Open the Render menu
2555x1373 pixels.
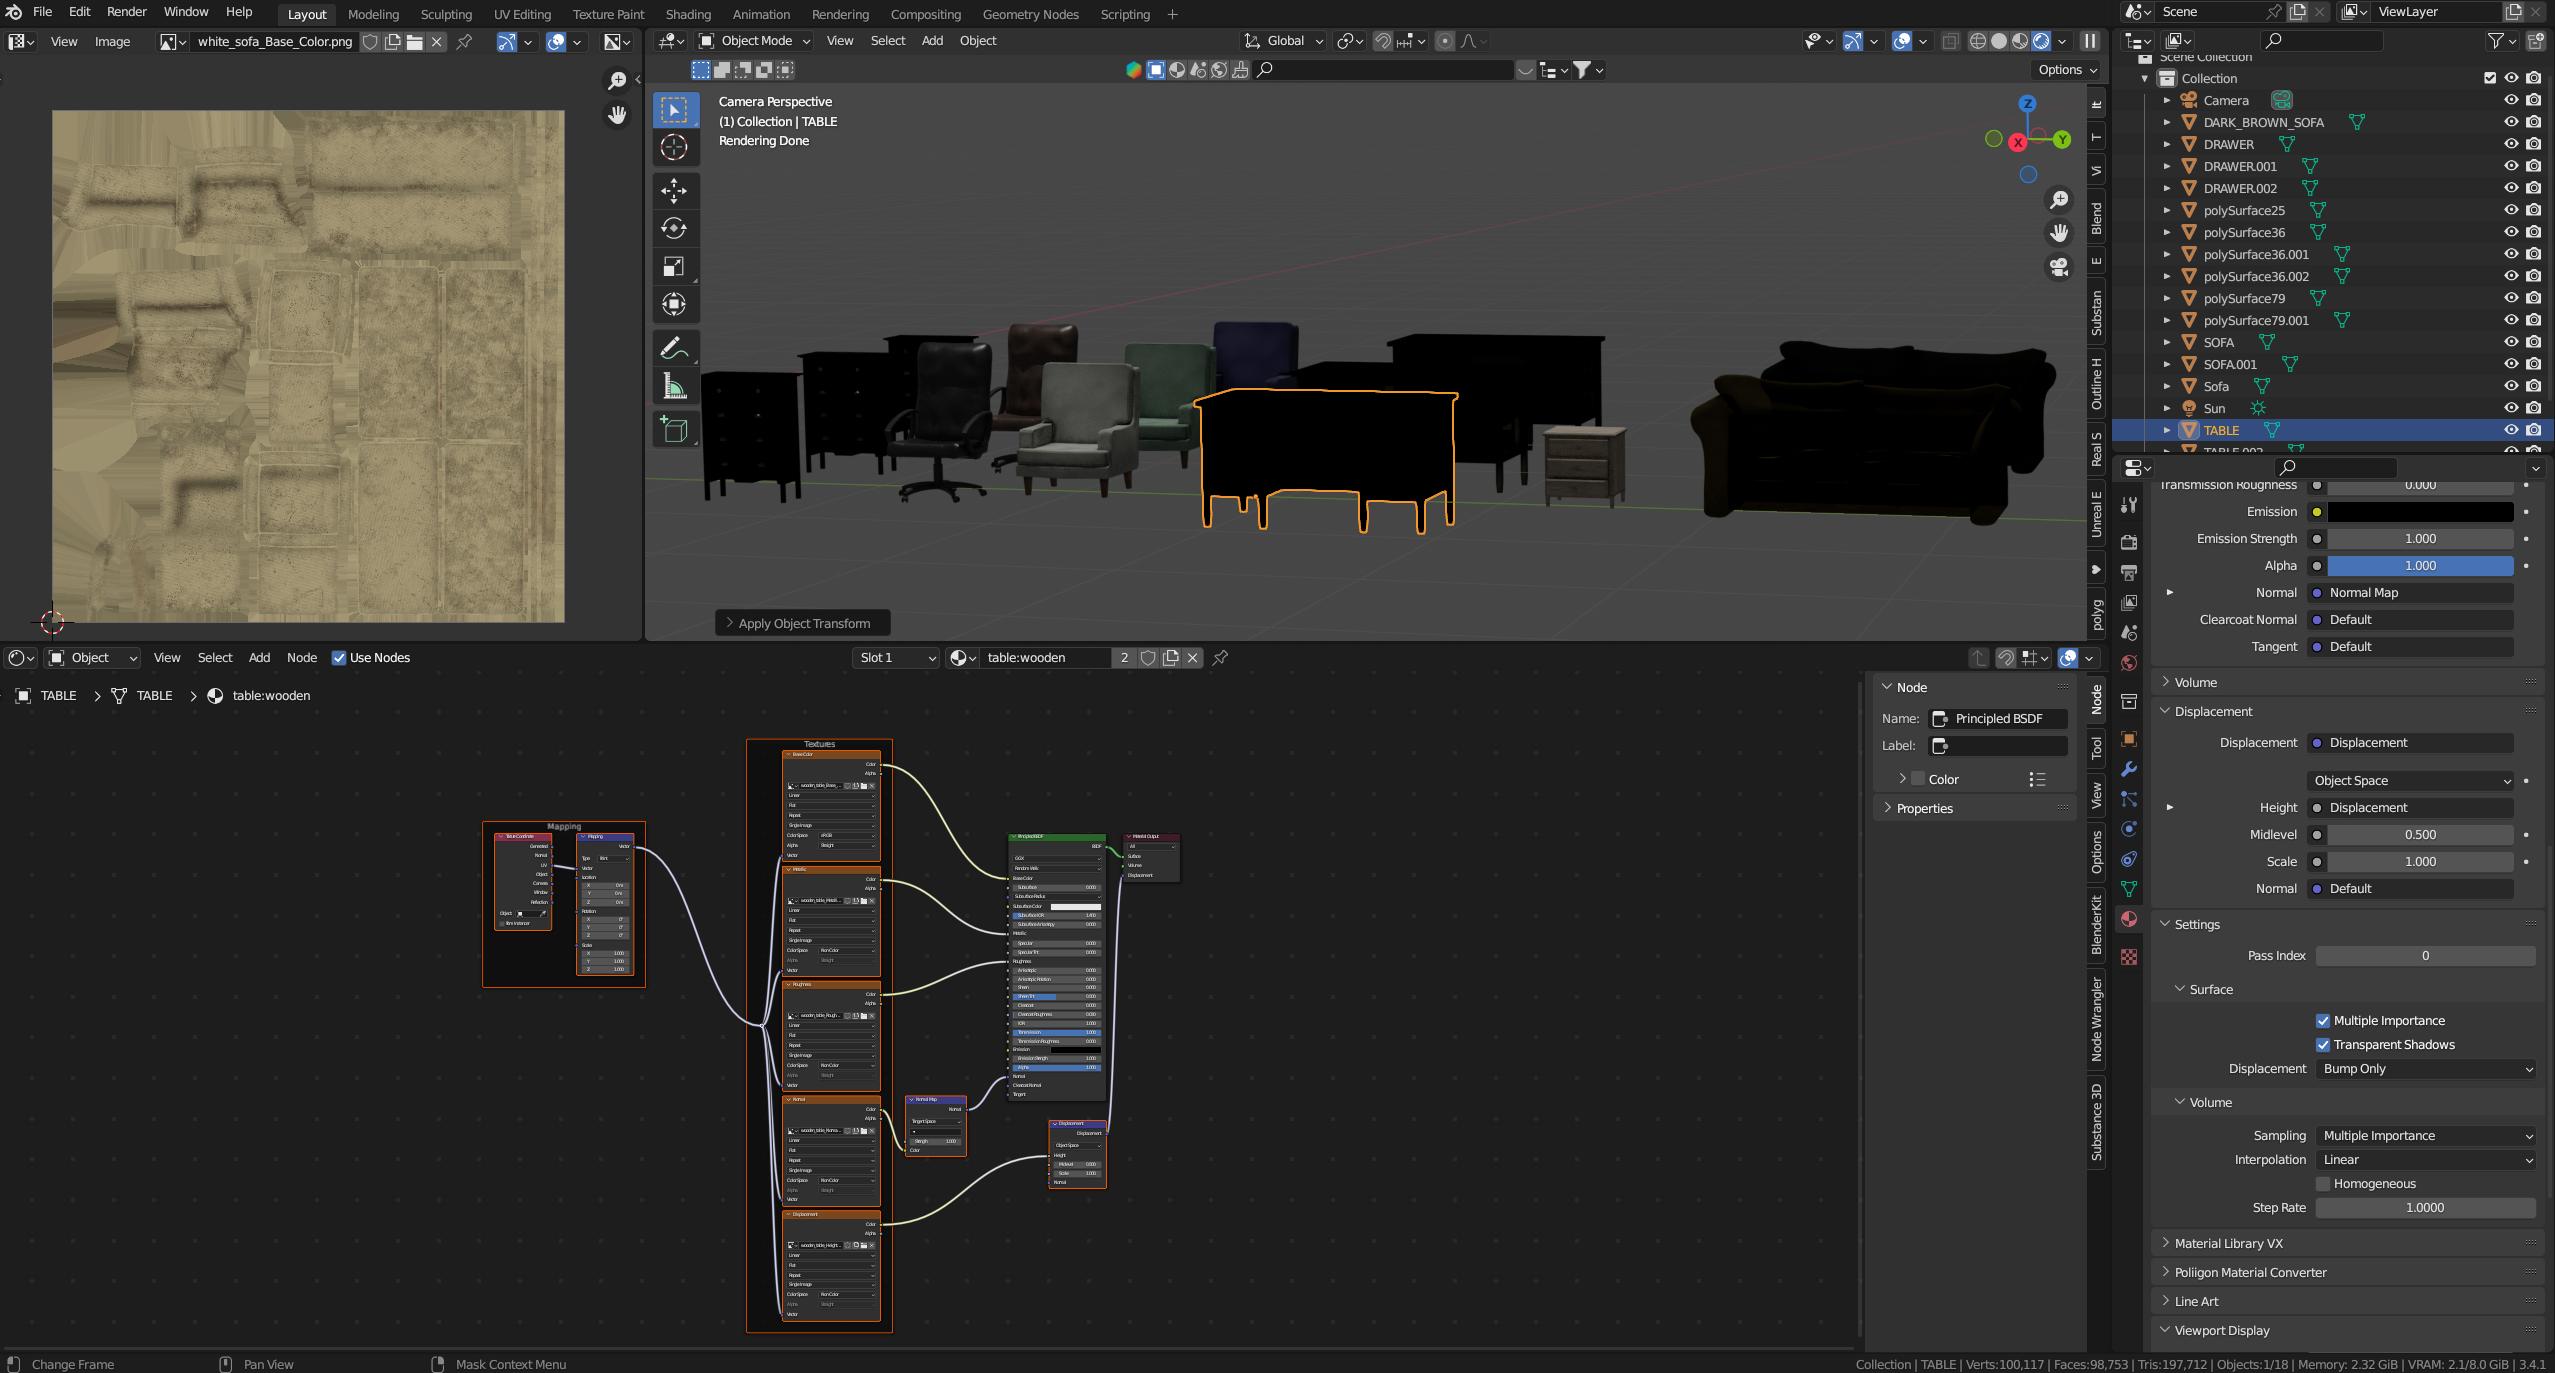click(127, 12)
